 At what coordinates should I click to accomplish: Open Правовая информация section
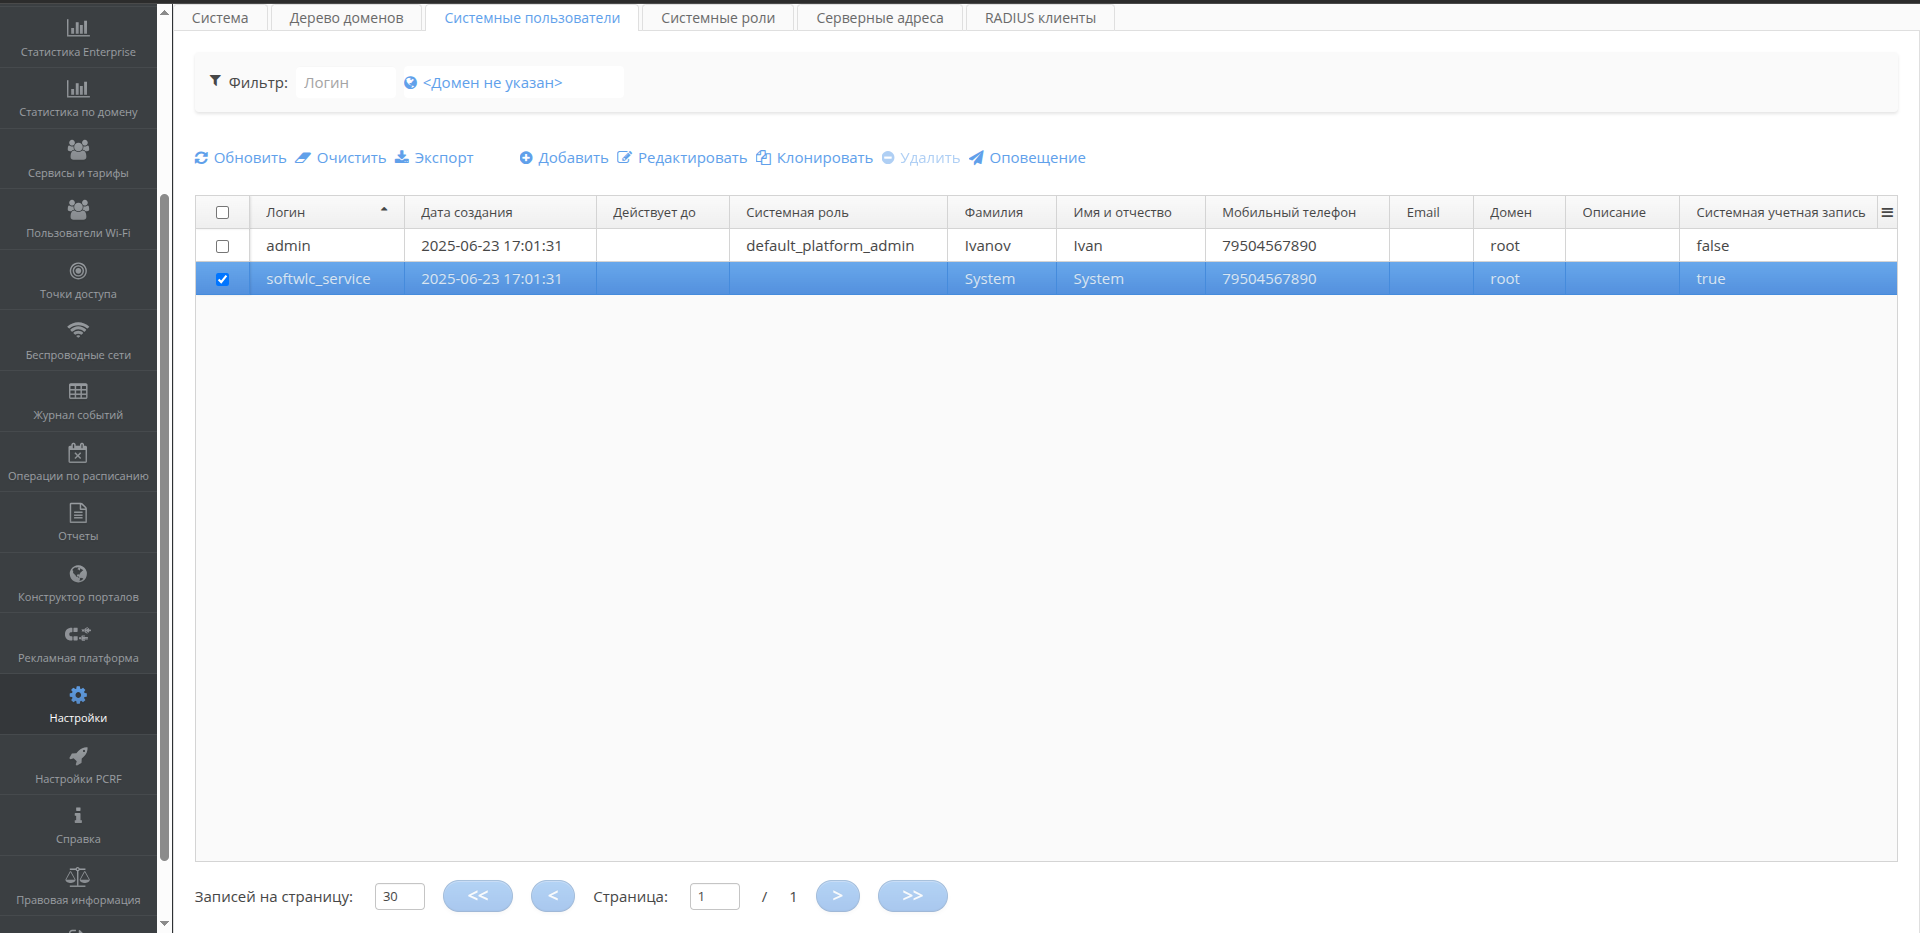coord(78,886)
